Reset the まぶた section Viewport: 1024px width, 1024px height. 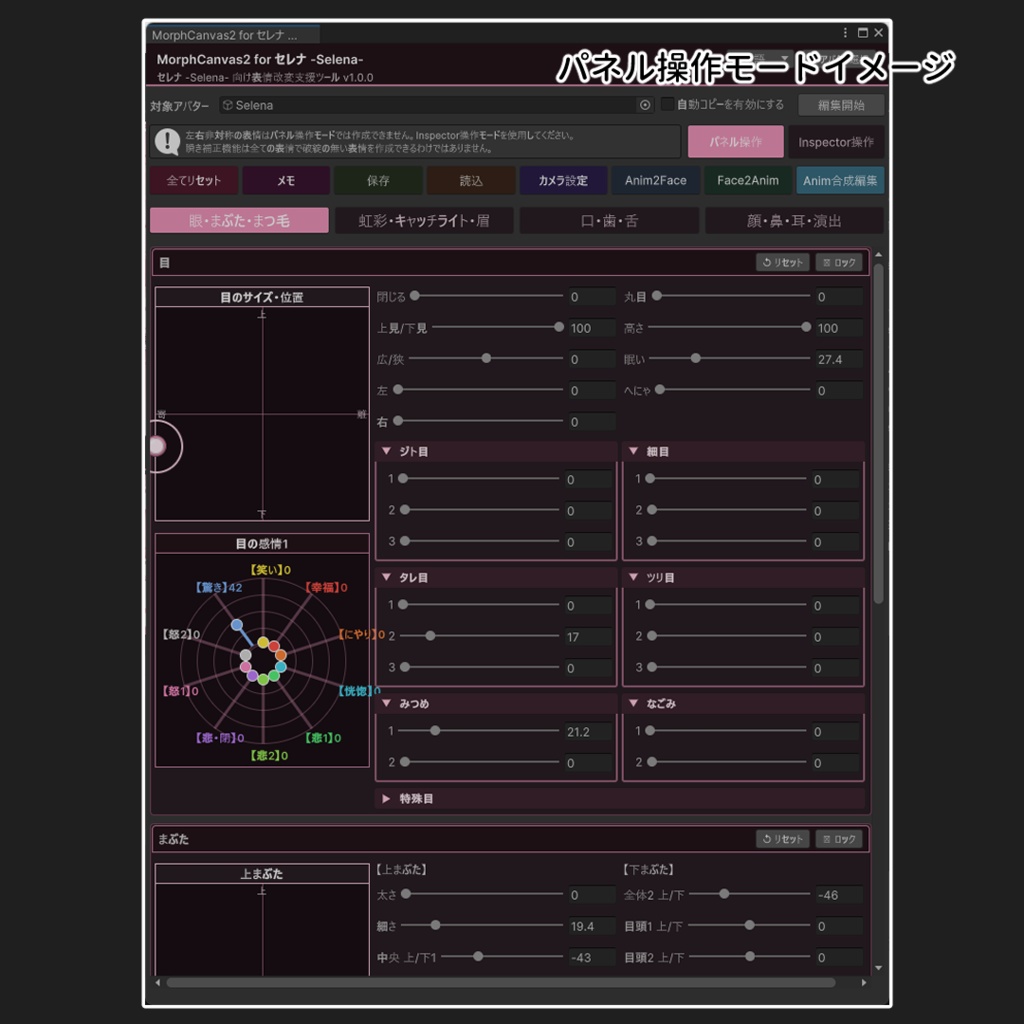pyautogui.click(x=782, y=839)
